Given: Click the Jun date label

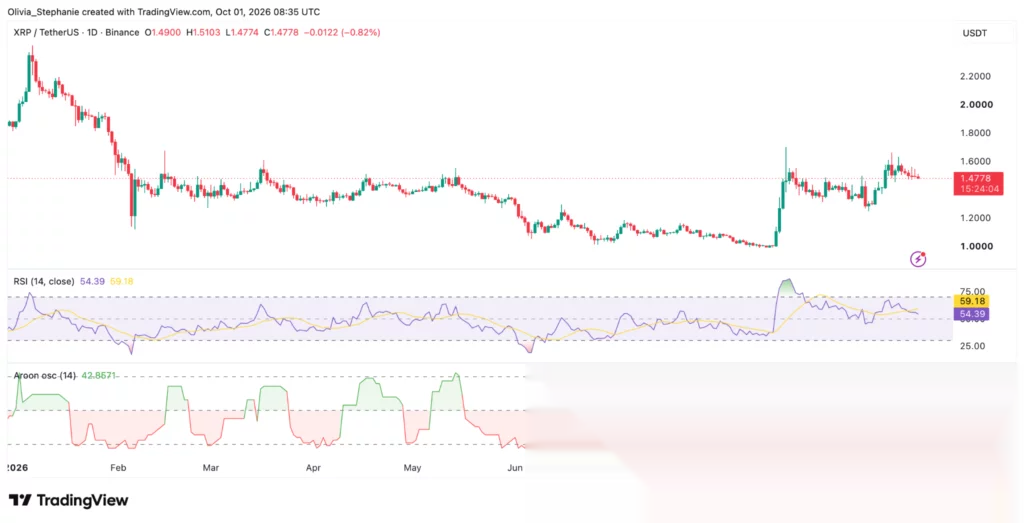Looking at the screenshot, I should pyautogui.click(x=515, y=468).
